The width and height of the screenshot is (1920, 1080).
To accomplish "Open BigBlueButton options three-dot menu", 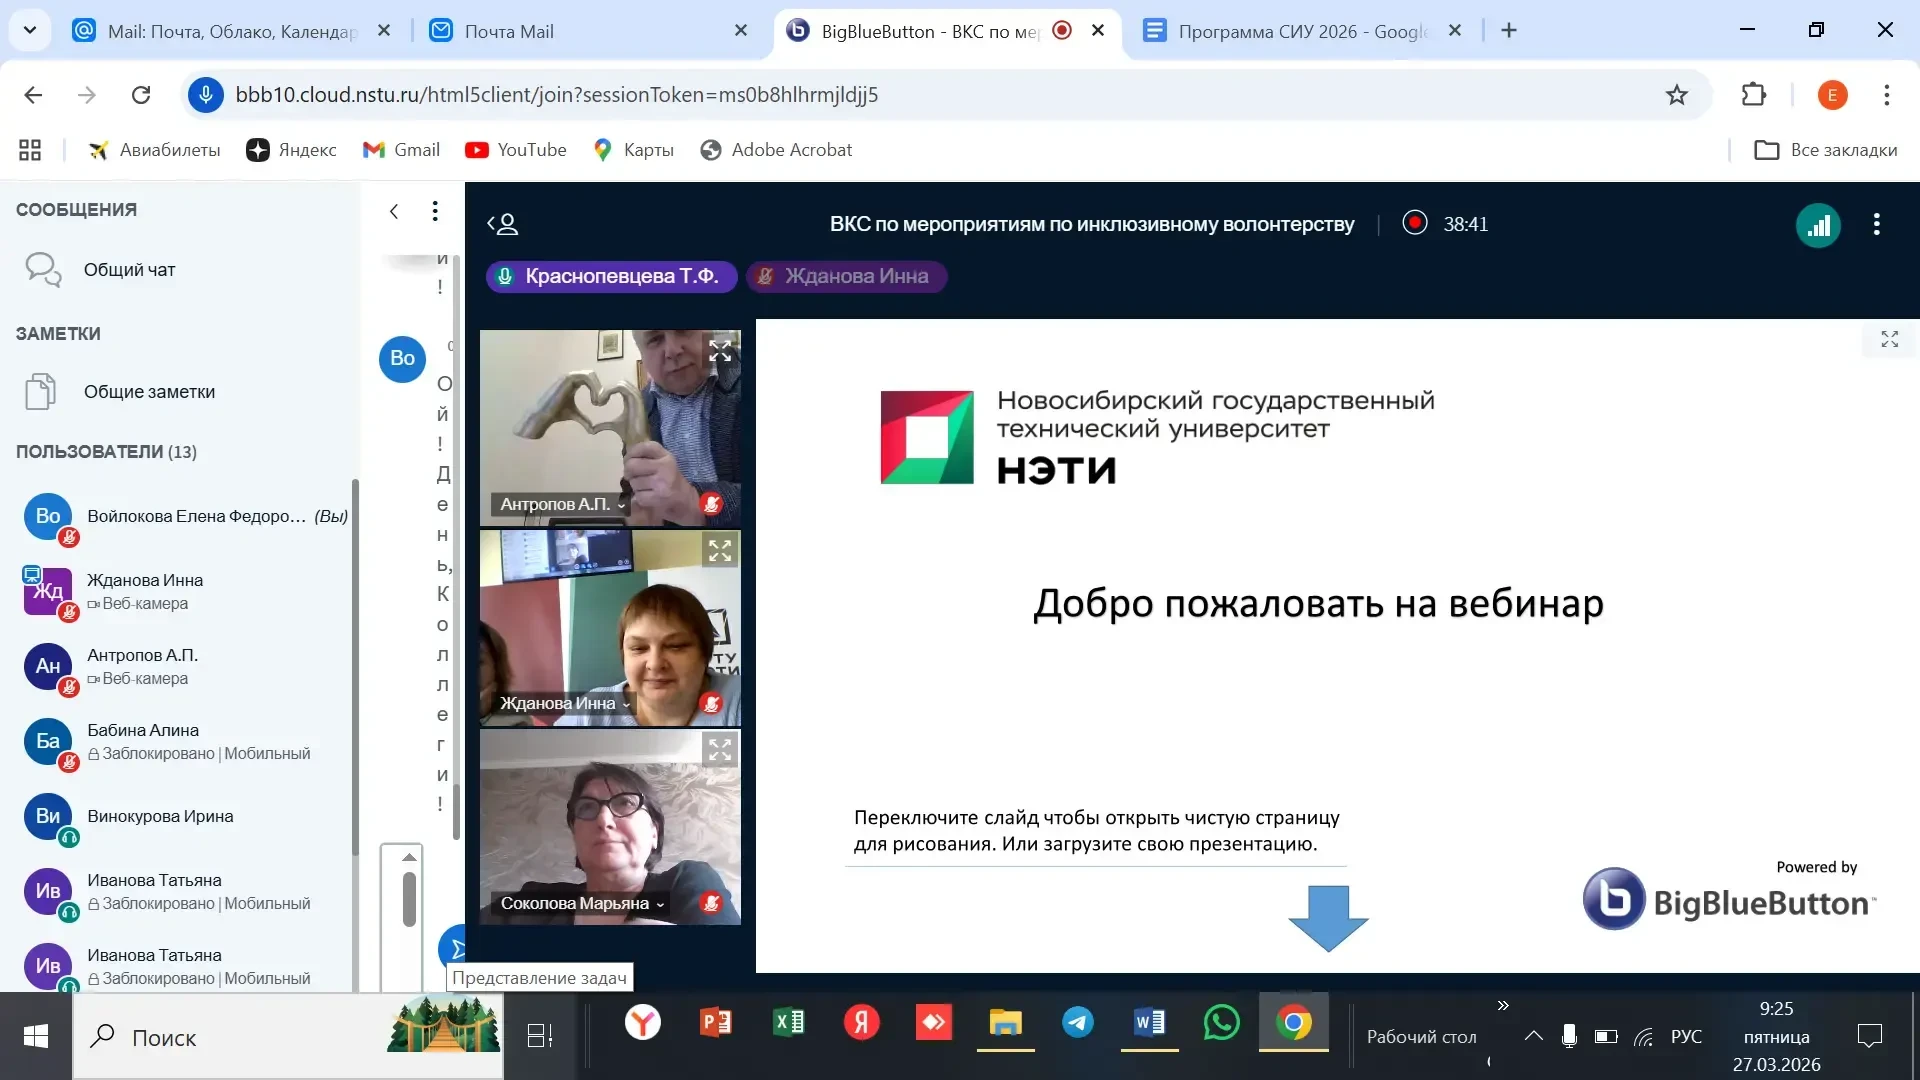I will 1876,225.
